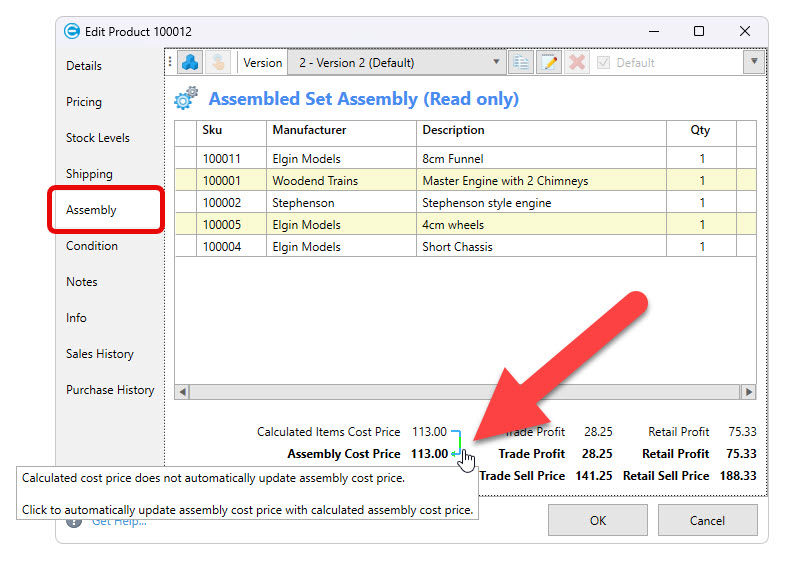Toggle the Default version checkbox
793x563 pixels.
(603, 62)
